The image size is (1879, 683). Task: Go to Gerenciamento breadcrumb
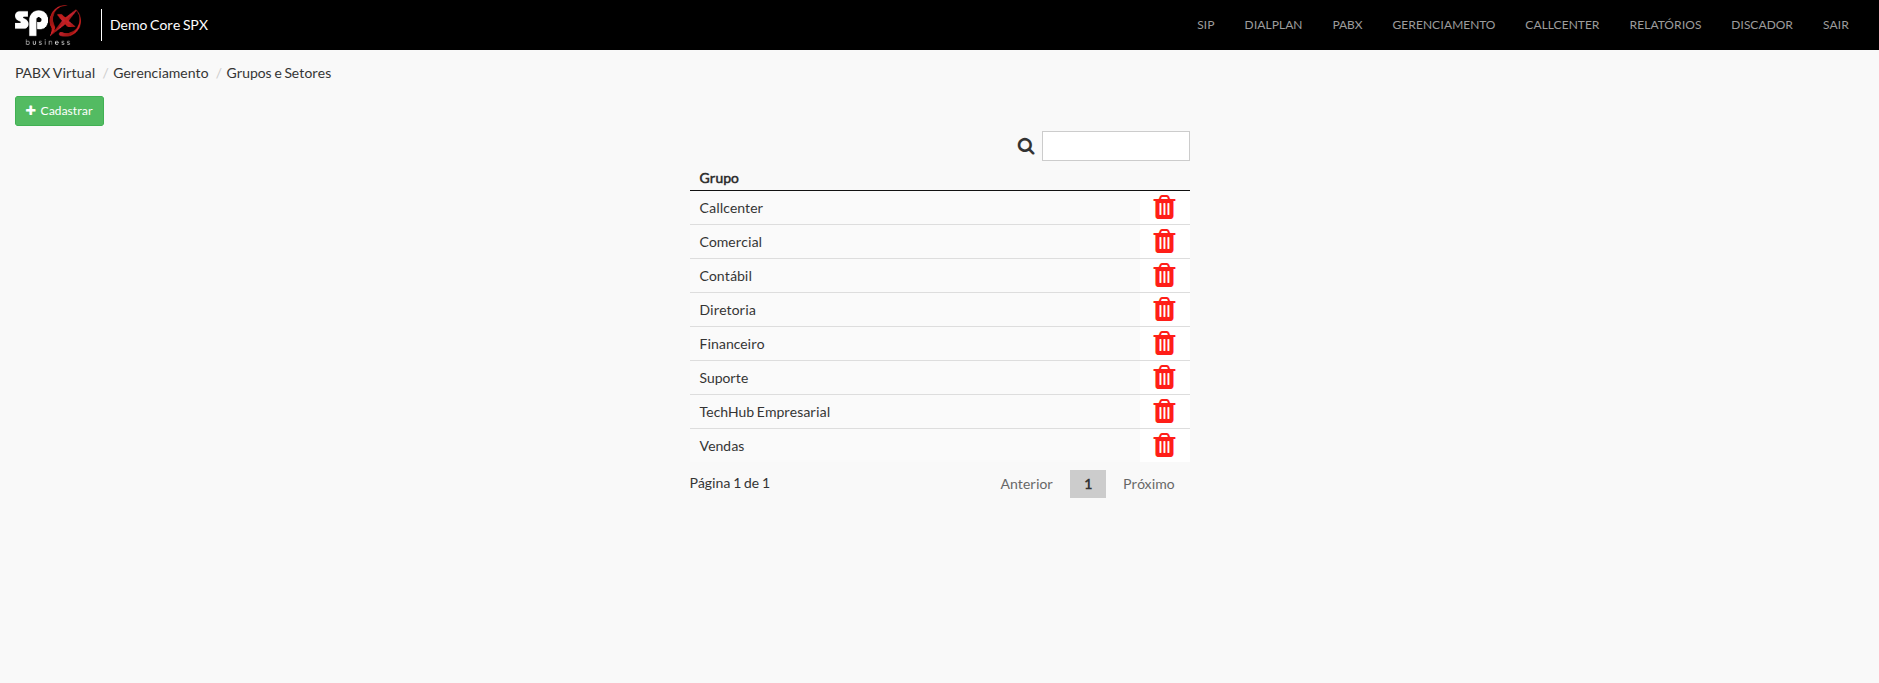click(161, 73)
